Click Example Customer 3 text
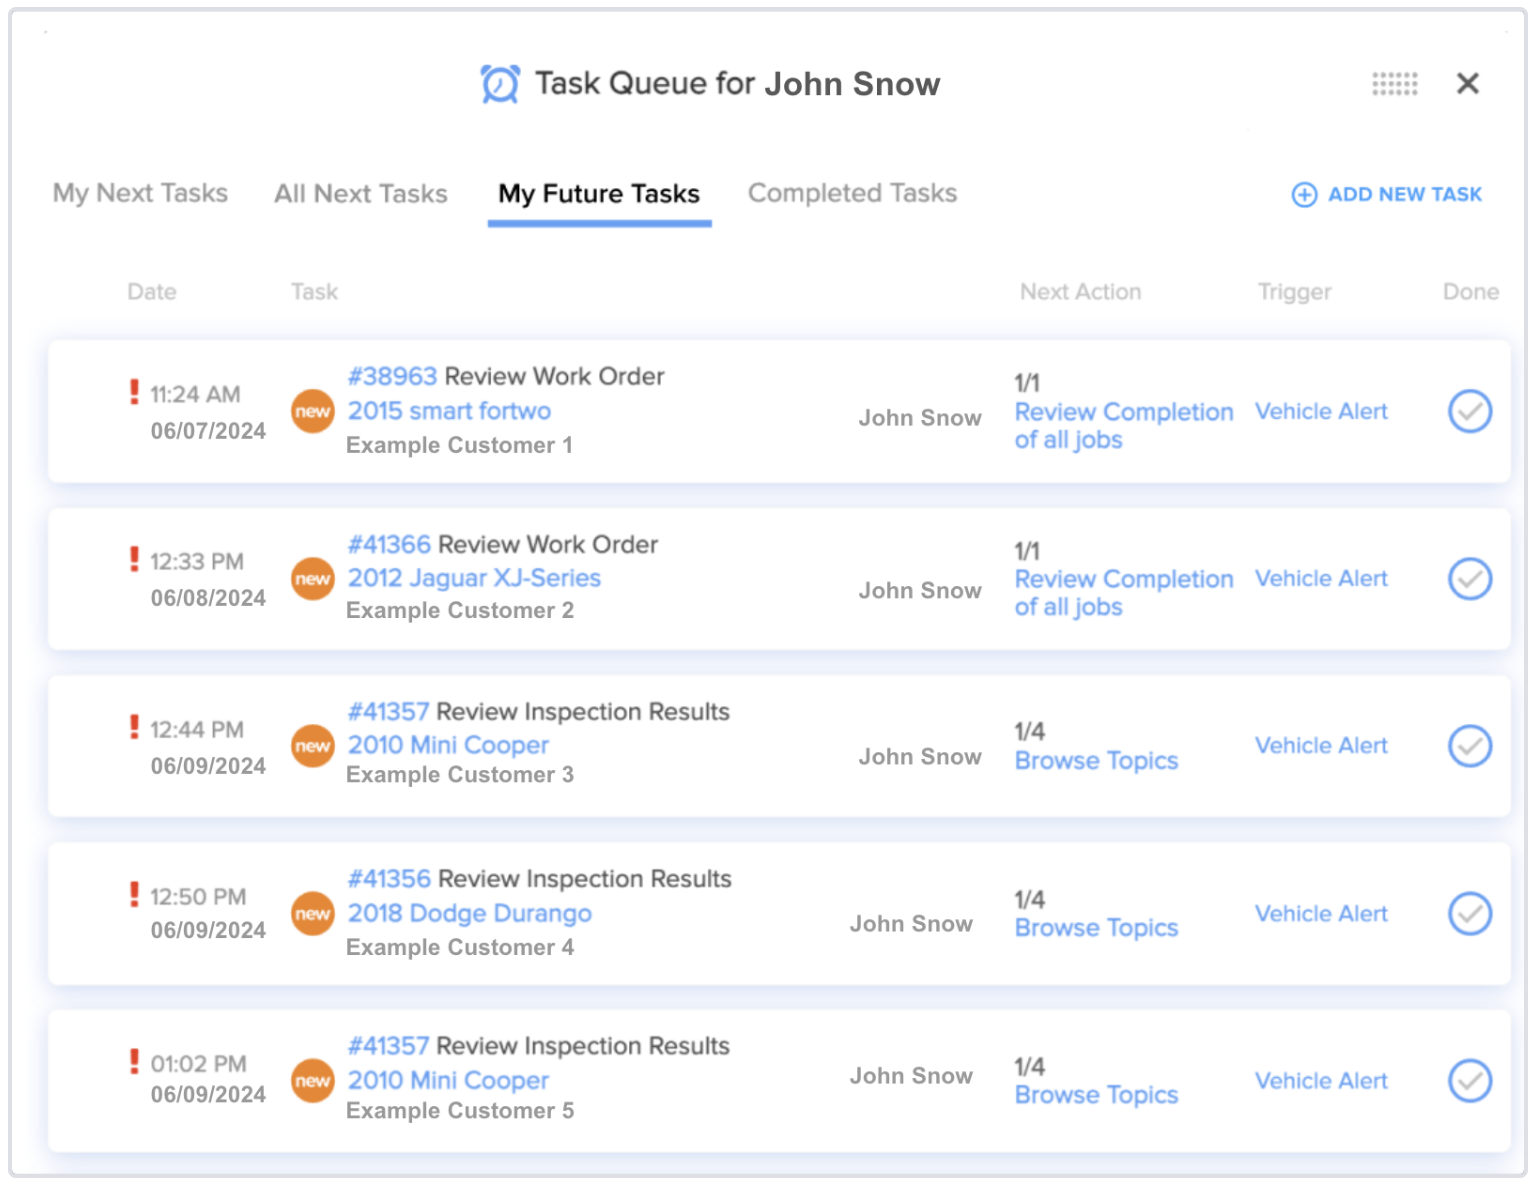 tap(460, 774)
